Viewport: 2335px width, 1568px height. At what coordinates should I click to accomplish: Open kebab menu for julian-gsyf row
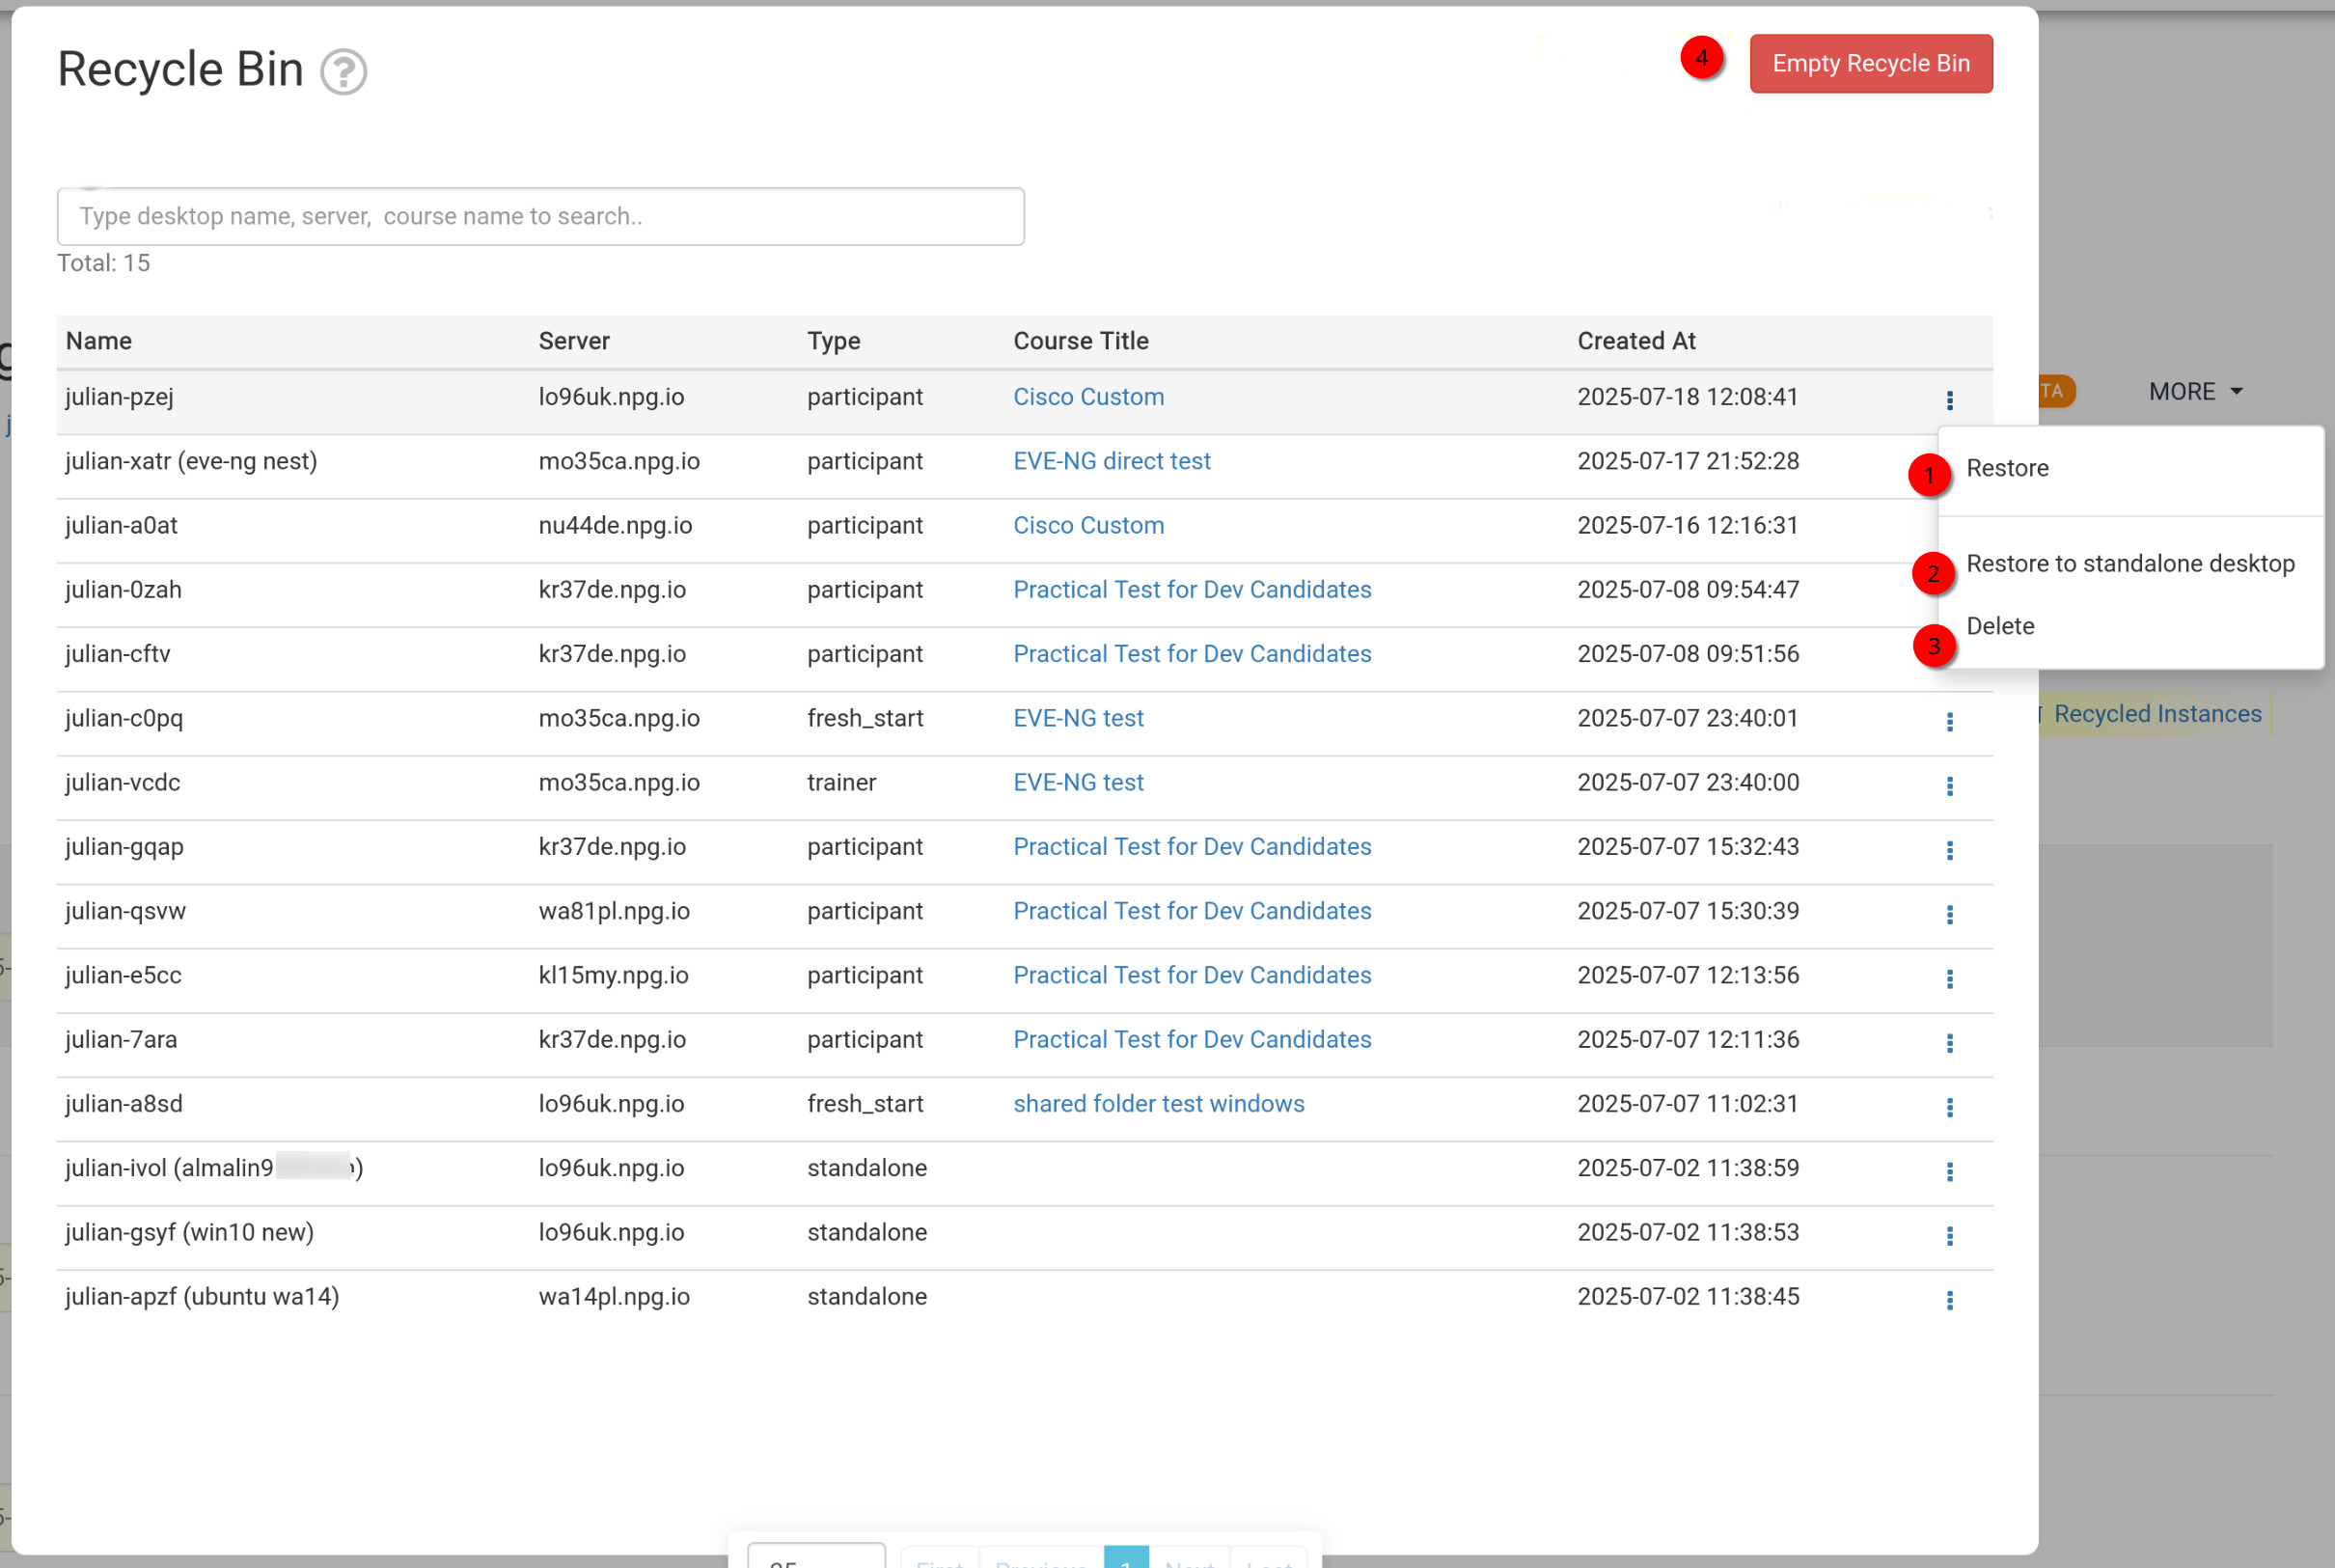point(1949,1236)
